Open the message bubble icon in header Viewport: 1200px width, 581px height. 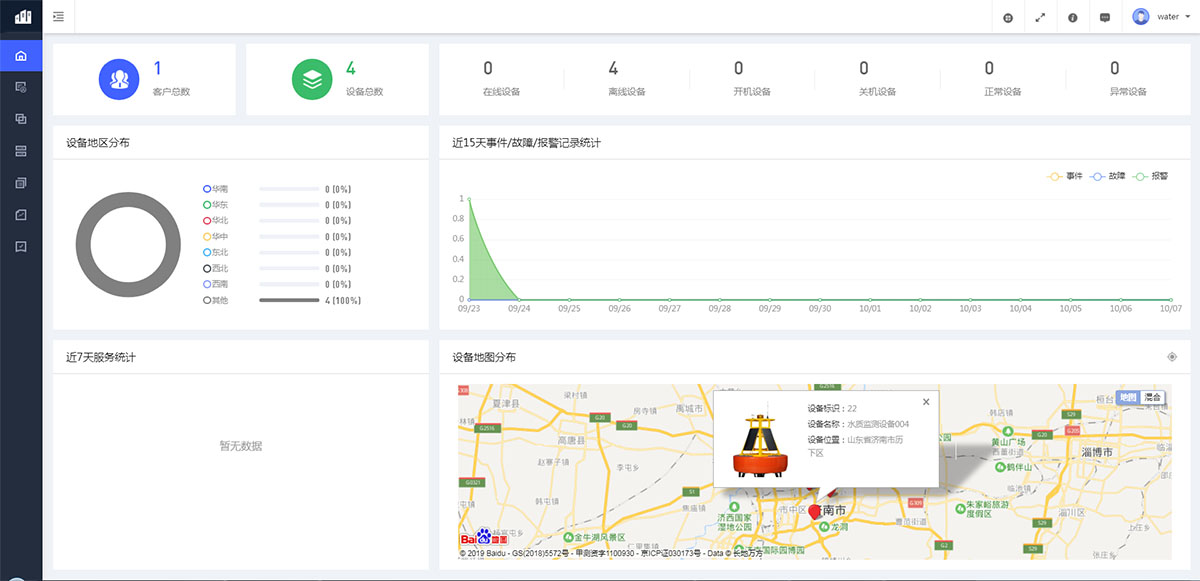coord(1104,17)
